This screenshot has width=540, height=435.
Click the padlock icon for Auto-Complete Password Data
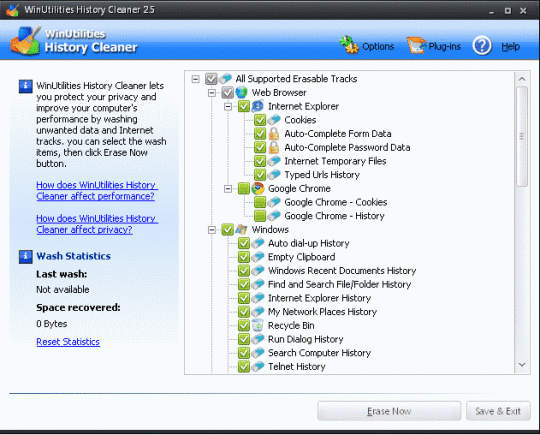[274, 147]
